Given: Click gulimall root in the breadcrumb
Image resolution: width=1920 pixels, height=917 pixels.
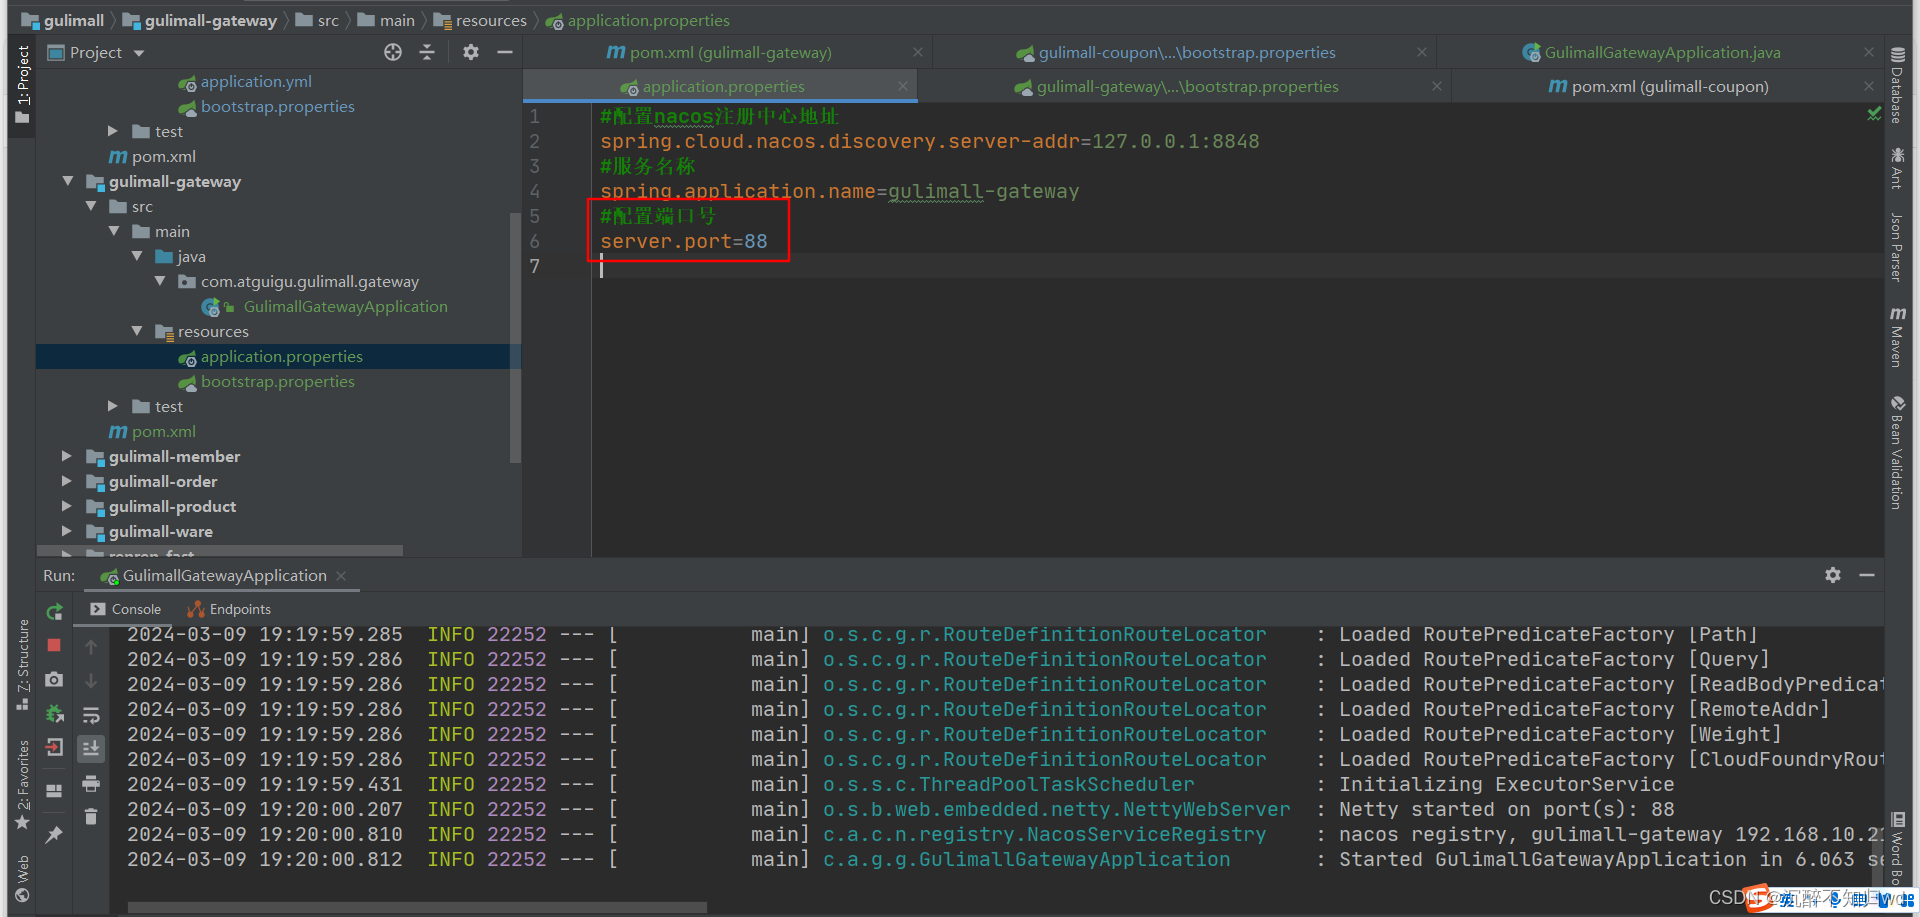Looking at the screenshot, I should (62, 20).
